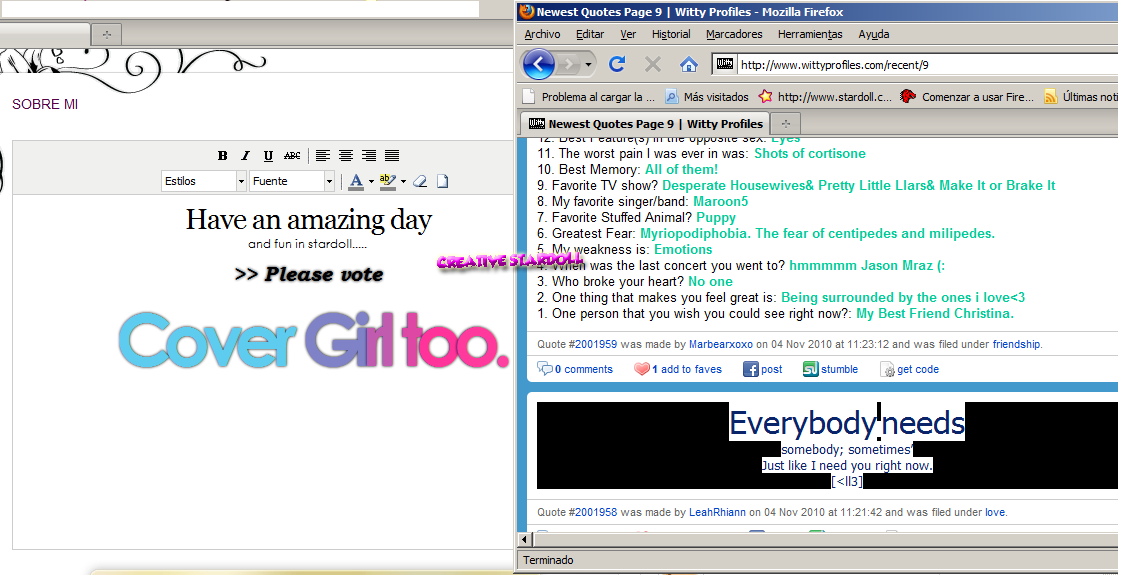The image size is (1126, 575).
Task: Select the Newest Quotes Page 9 tab
Action: point(645,123)
